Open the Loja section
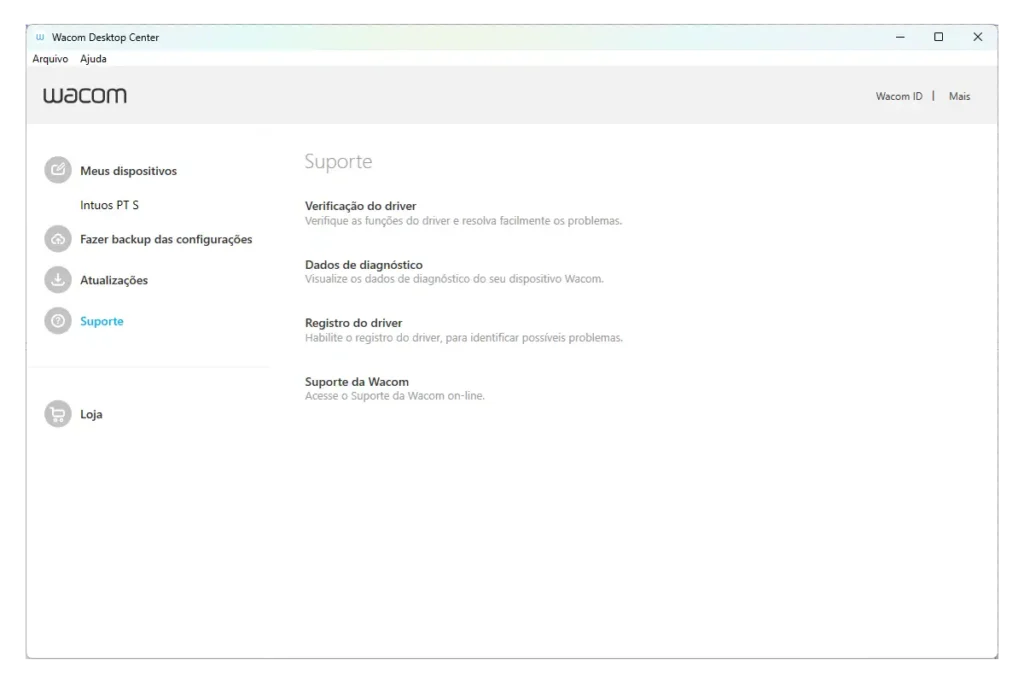The image size is (1024, 683). coord(91,414)
